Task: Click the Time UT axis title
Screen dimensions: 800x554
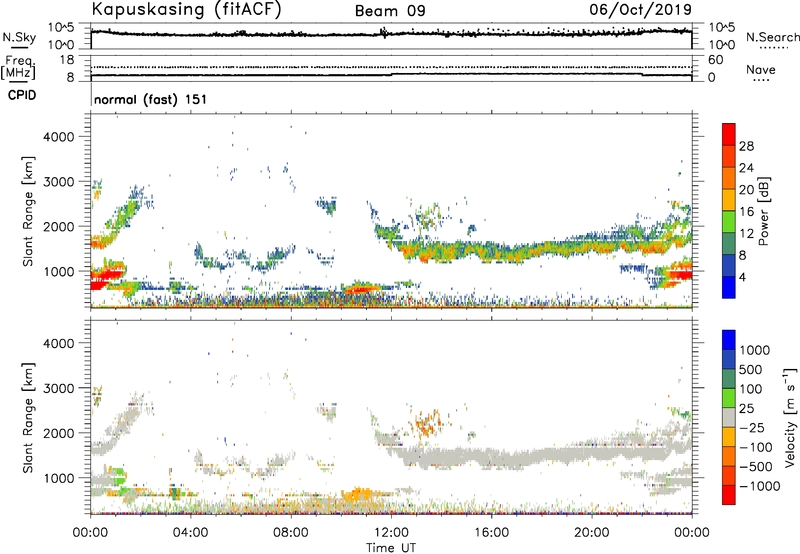Action: [x=391, y=548]
